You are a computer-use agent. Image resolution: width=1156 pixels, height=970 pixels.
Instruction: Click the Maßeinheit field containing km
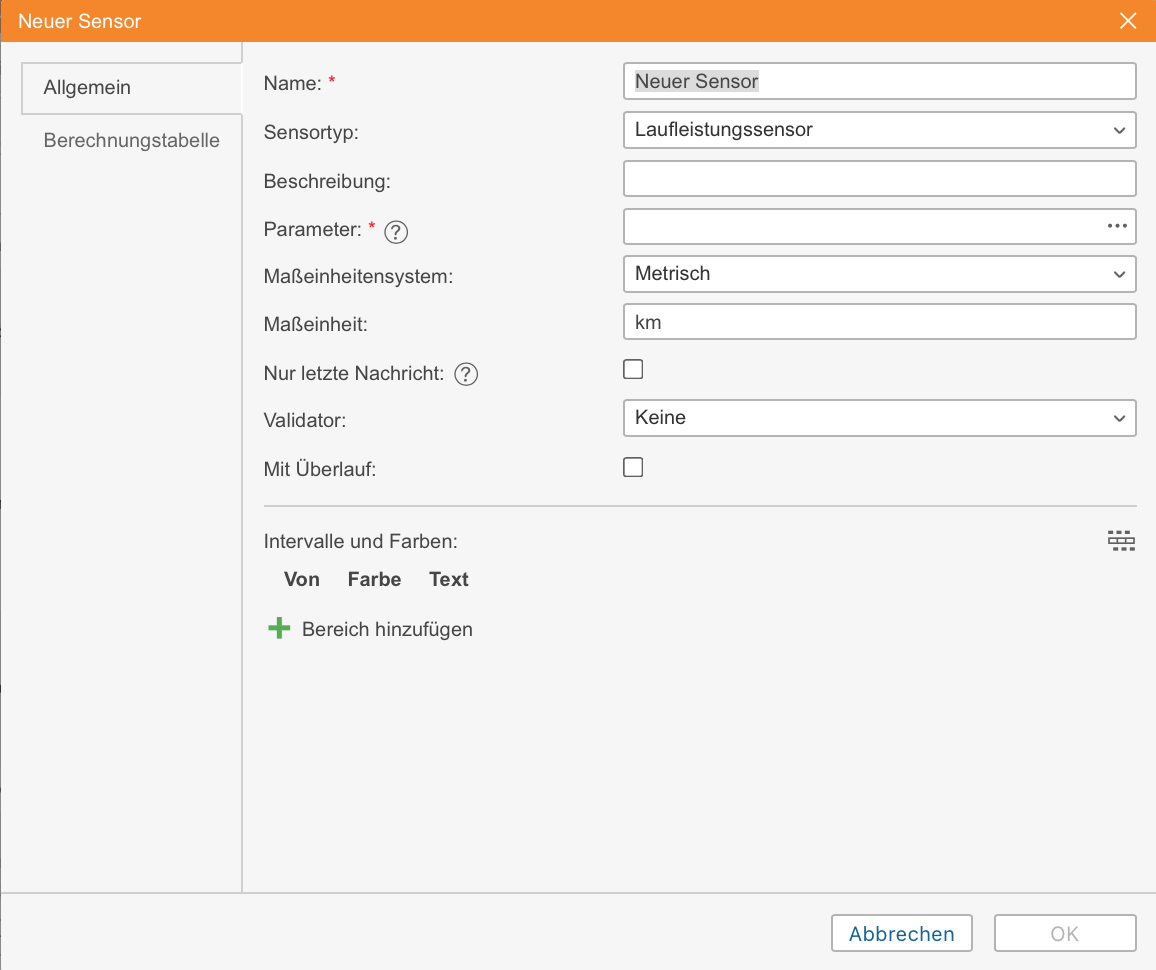pyautogui.click(x=879, y=322)
